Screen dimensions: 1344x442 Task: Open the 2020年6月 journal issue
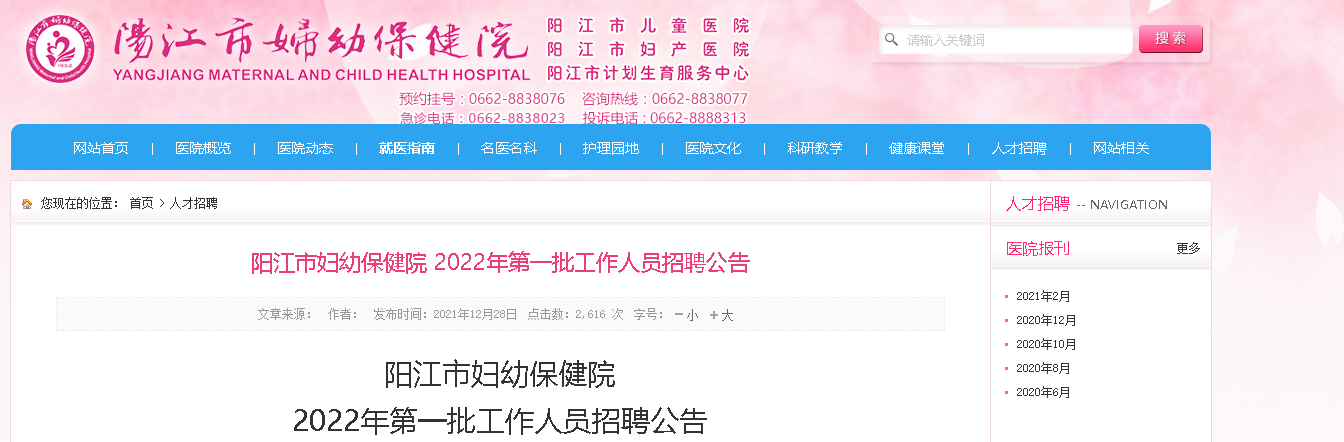pyautogui.click(x=1043, y=392)
